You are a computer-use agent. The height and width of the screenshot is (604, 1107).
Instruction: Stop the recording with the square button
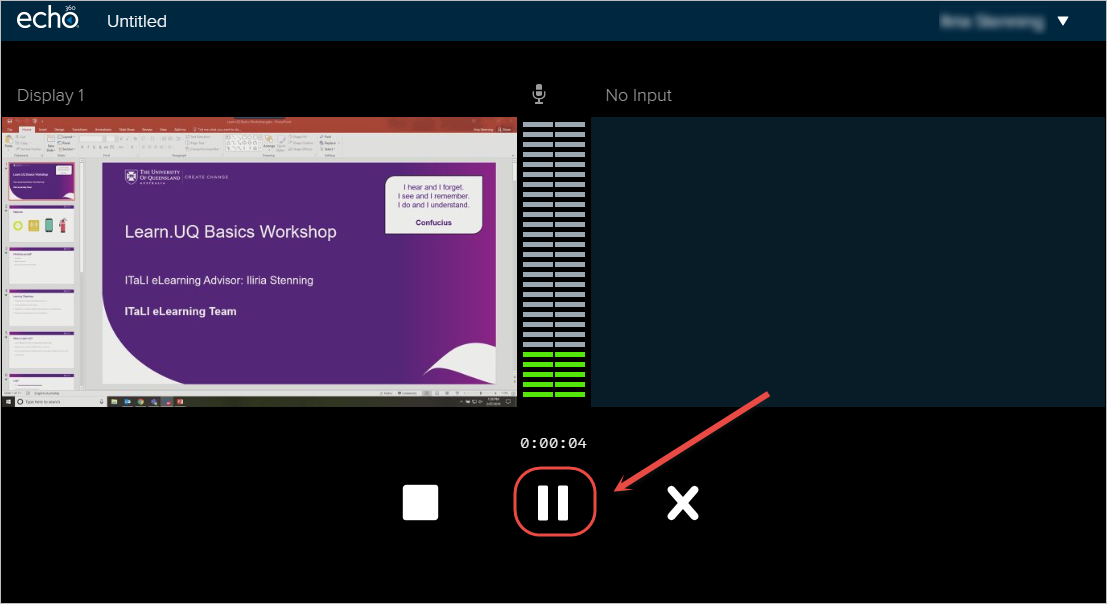click(420, 502)
